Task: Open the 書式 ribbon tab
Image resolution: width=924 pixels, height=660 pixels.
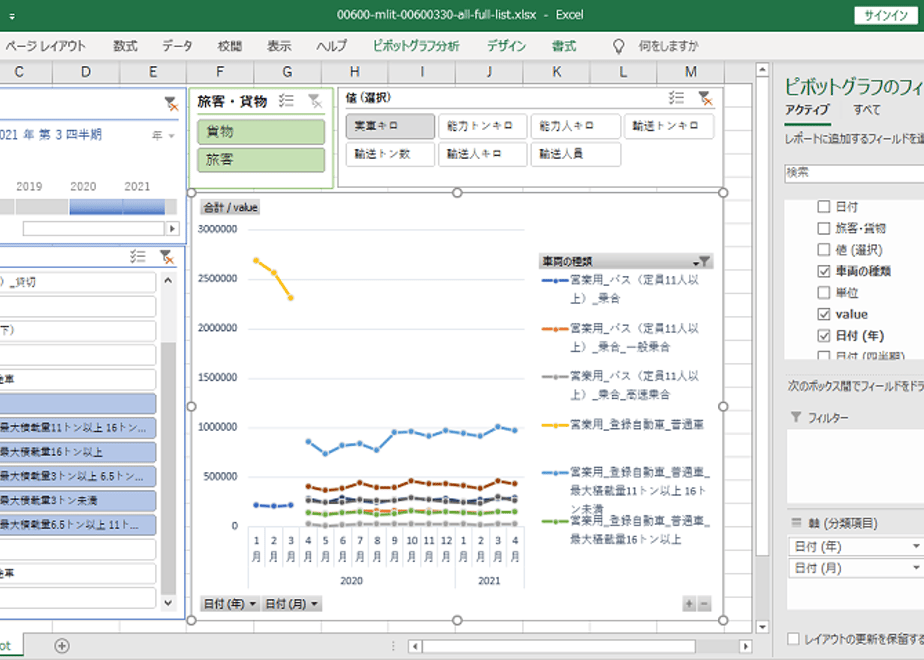Action: (564, 46)
